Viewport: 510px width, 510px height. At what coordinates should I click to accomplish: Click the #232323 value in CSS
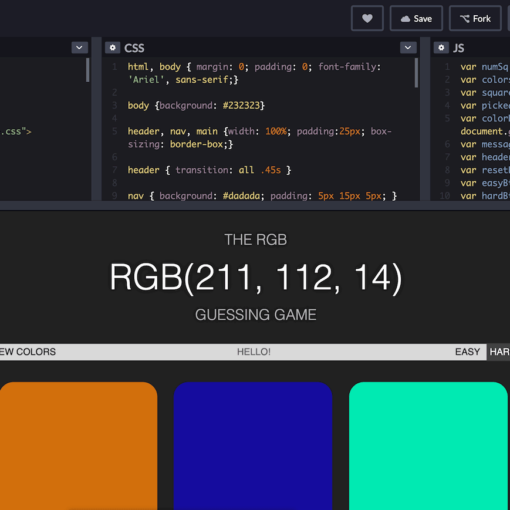click(241, 105)
